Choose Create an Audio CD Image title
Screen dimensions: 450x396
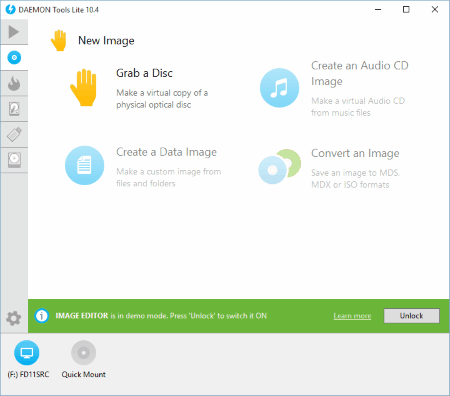click(x=360, y=73)
